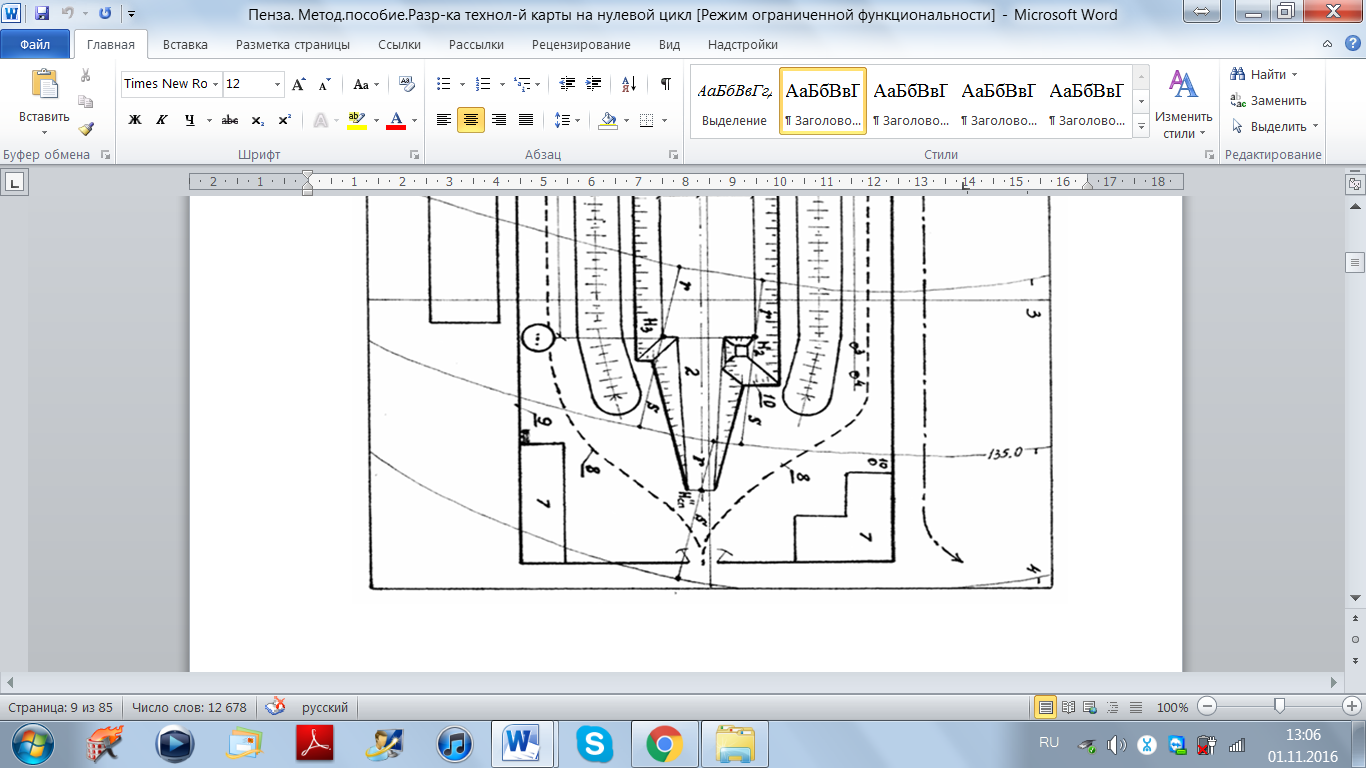Toggle bold formatting with Ж button
Image resolution: width=1366 pixels, height=768 pixels.
pos(135,120)
